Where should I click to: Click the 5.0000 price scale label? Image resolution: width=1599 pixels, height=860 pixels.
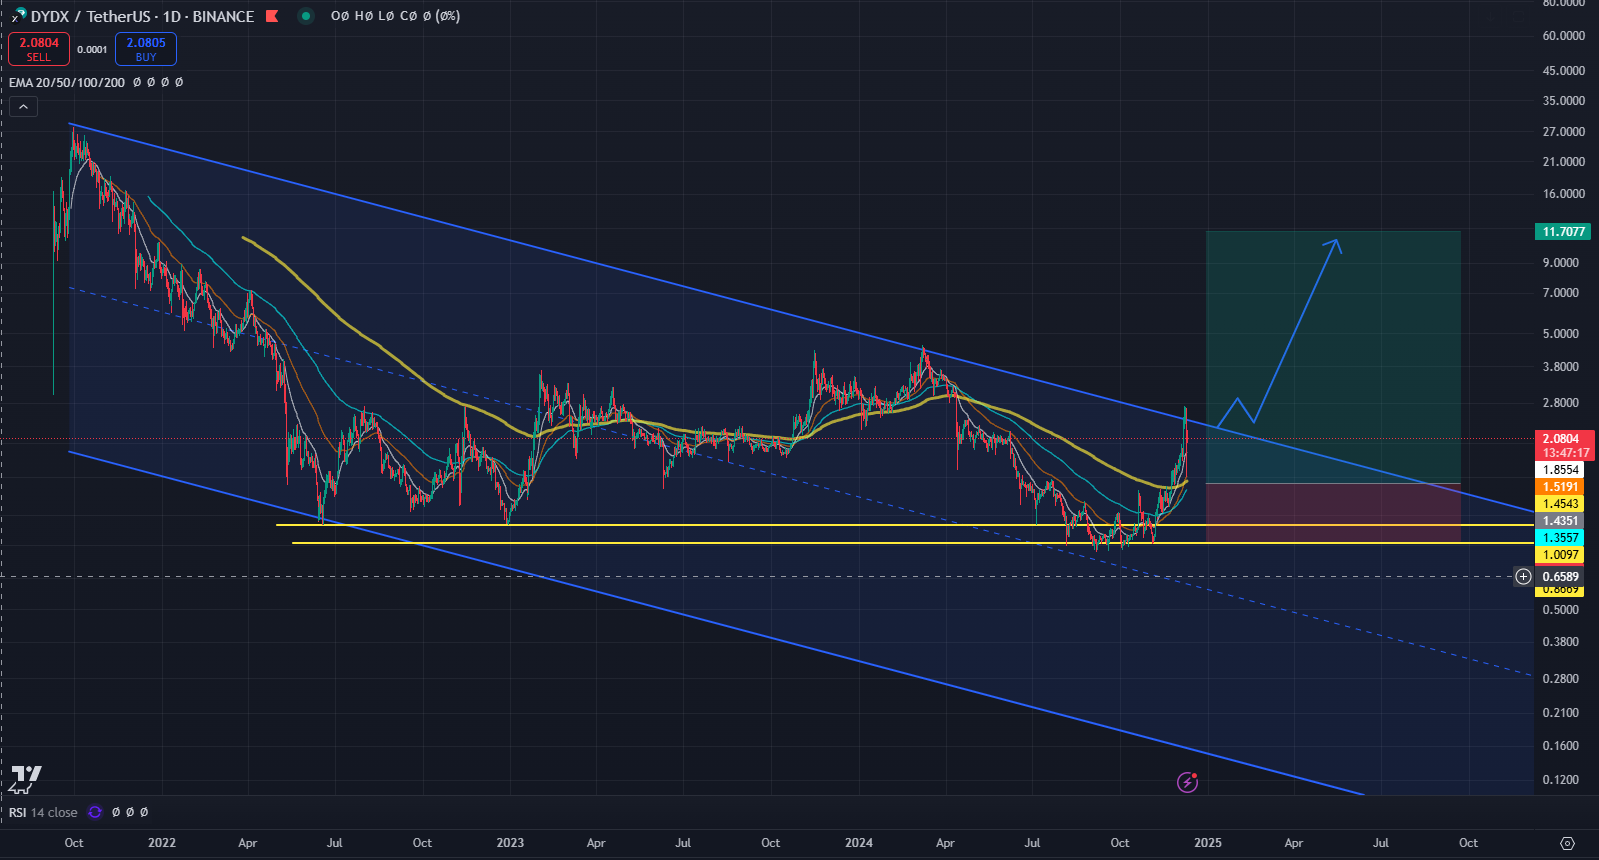(1561, 333)
